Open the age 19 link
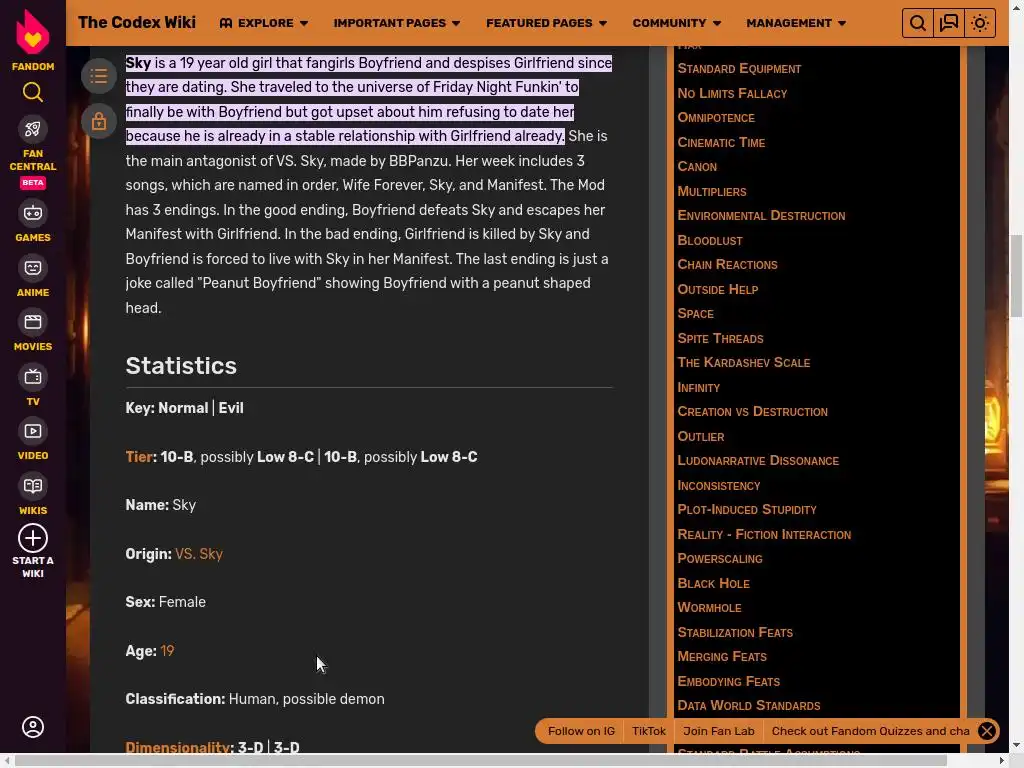 (x=167, y=650)
